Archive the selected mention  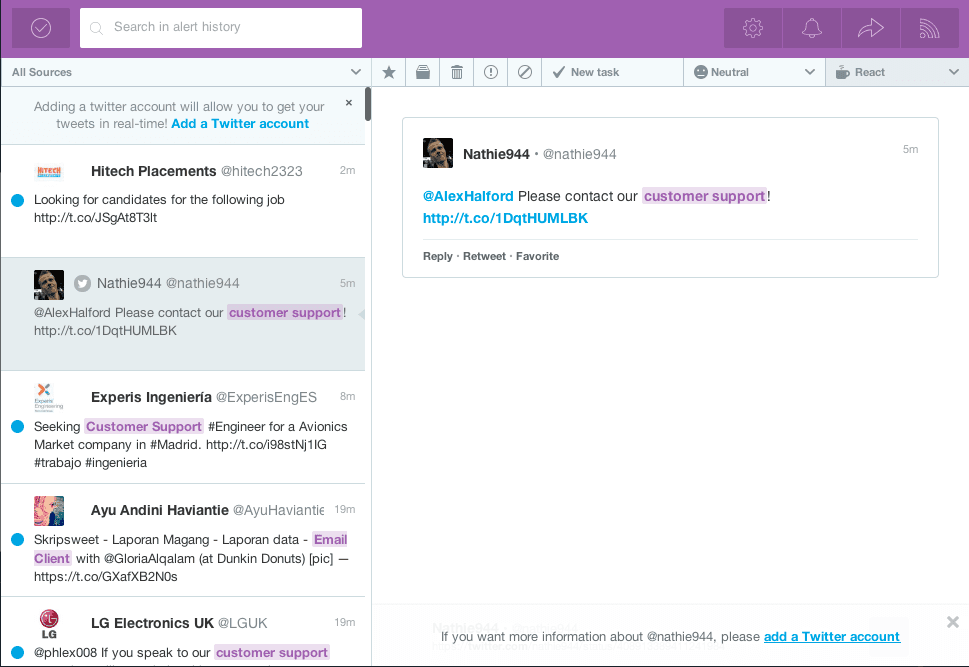pyautogui.click(x=423, y=72)
